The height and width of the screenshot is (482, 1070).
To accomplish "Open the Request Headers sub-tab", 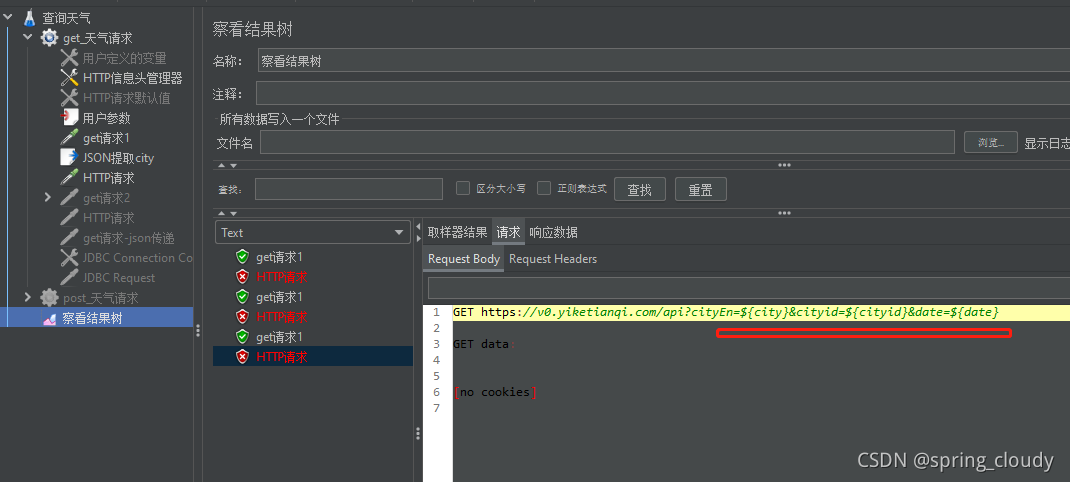I will 553,259.
